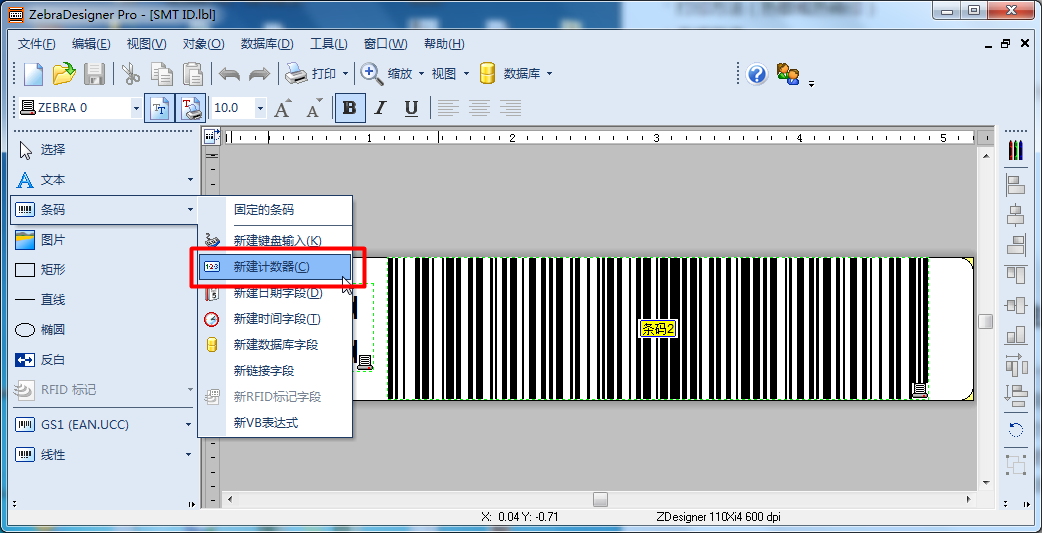The width and height of the screenshot is (1042, 533).
Task: Click the Cut scissors icon
Action: 131,74
